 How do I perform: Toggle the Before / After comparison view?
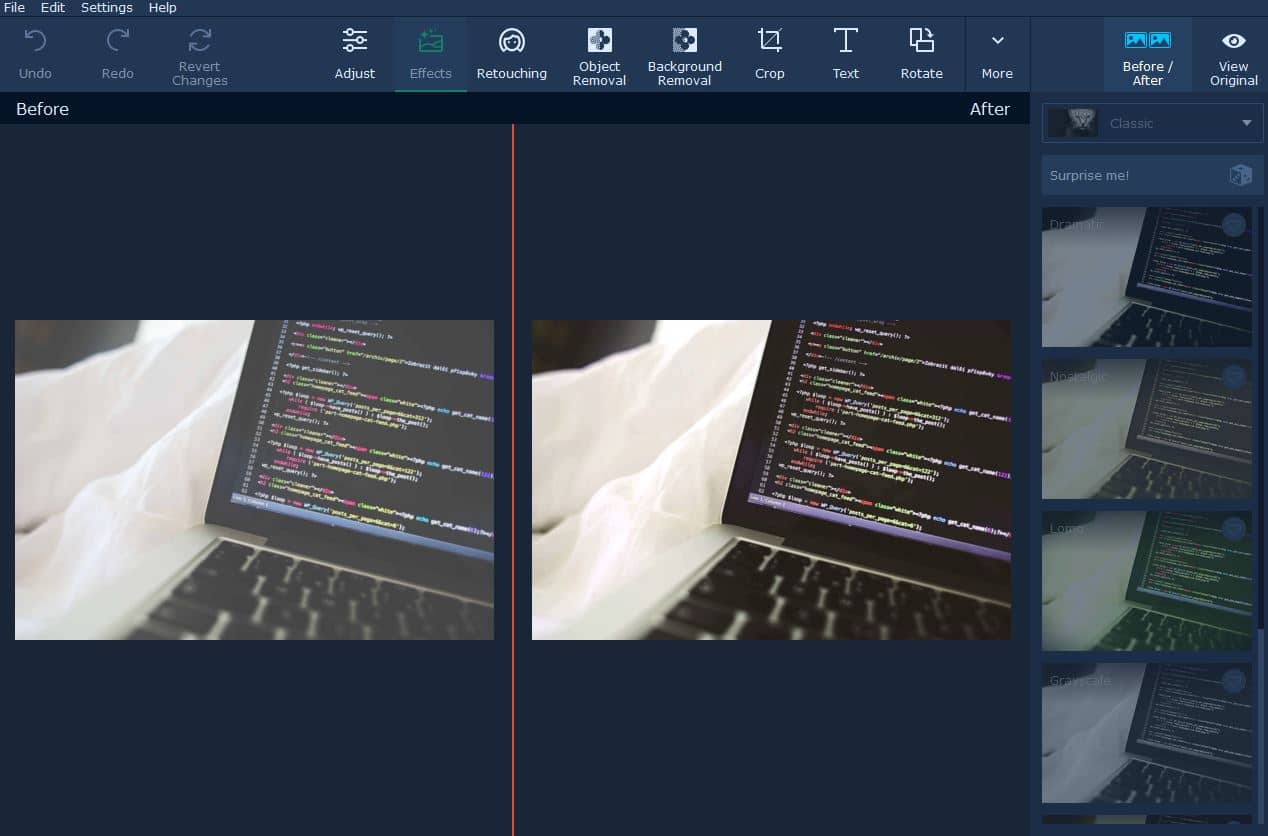pos(1147,54)
